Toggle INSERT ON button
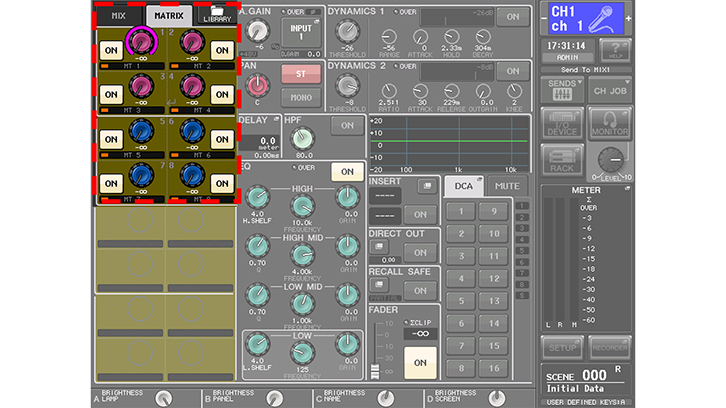This screenshot has width=726, height=408. click(420, 214)
